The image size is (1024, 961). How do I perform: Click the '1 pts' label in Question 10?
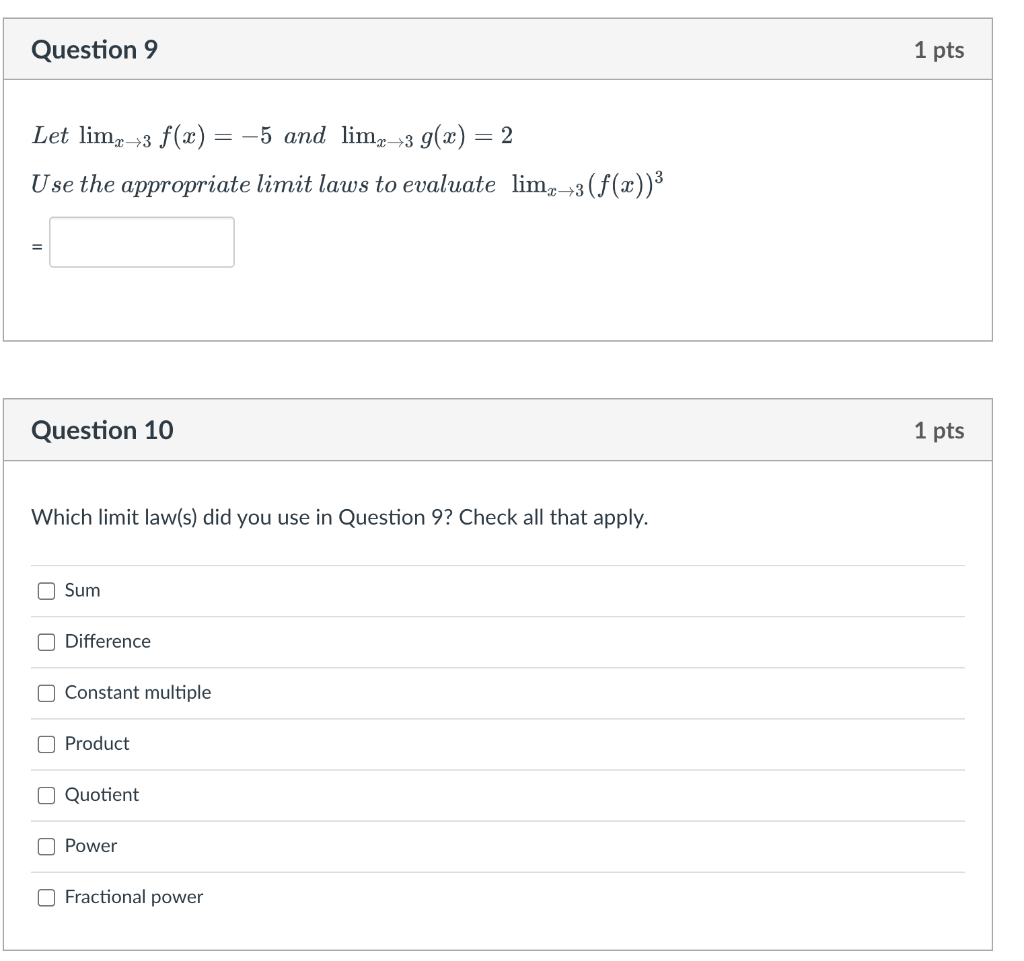tap(938, 431)
